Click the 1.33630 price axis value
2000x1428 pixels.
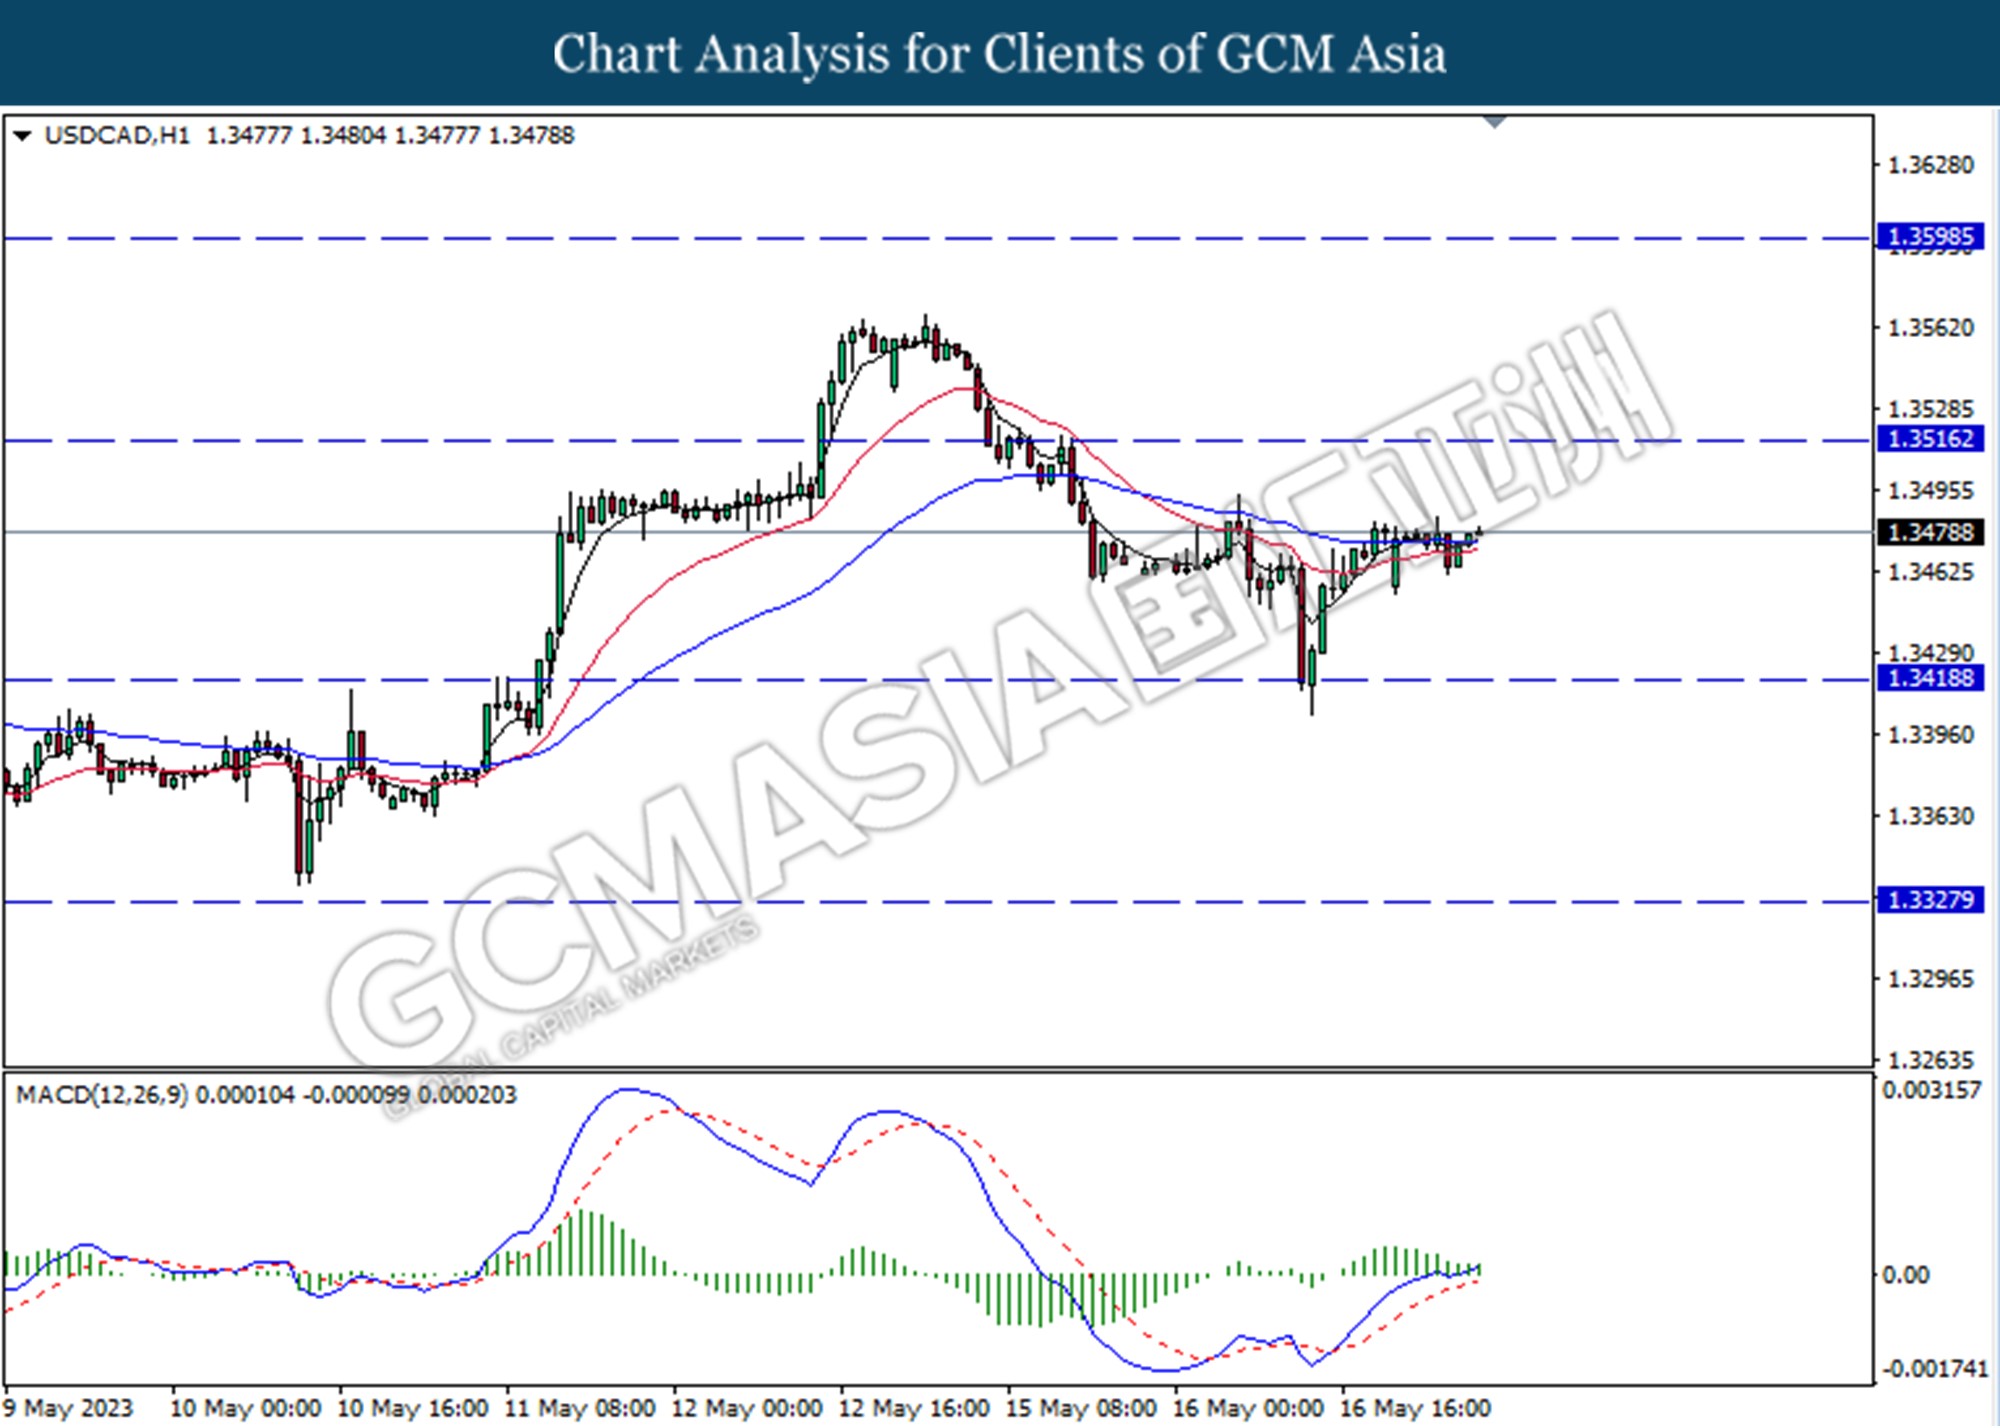1930,817
